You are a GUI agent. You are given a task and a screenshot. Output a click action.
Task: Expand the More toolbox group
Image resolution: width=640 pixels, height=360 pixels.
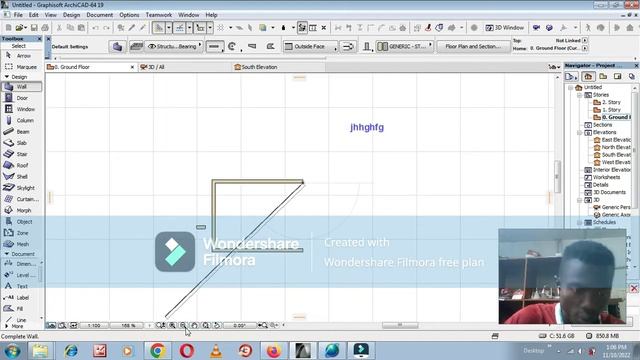(7, 327)
